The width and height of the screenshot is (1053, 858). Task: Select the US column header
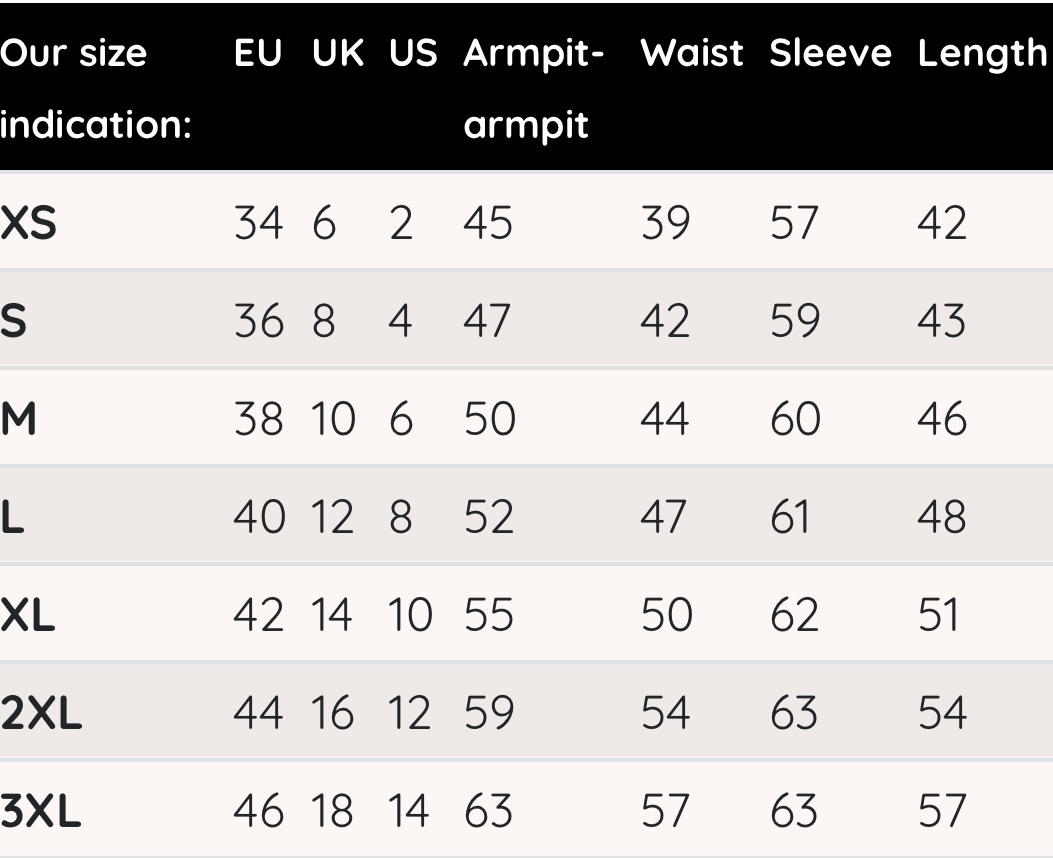(x=414, y=55)
